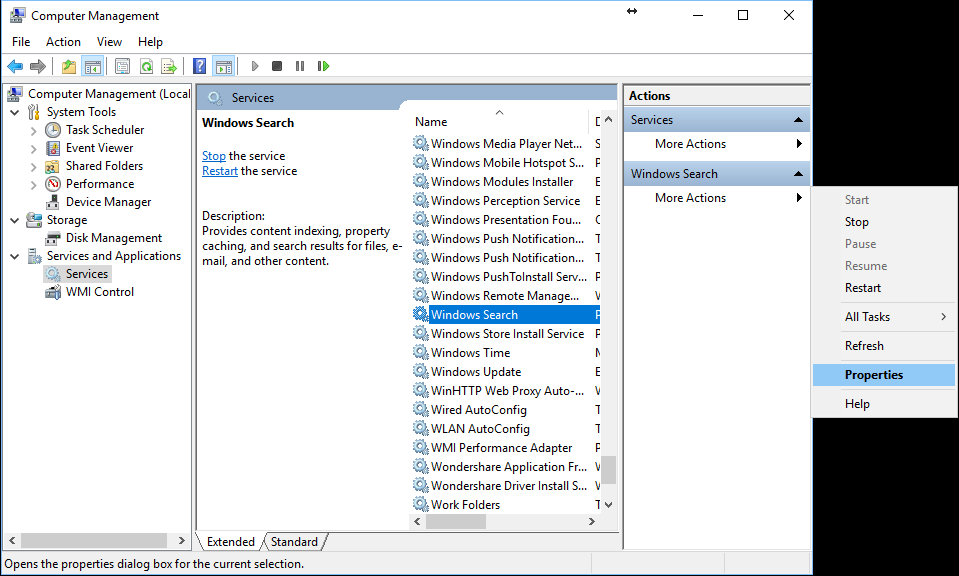Select the Task Scheduler tree node

click(x=105, y=130)
